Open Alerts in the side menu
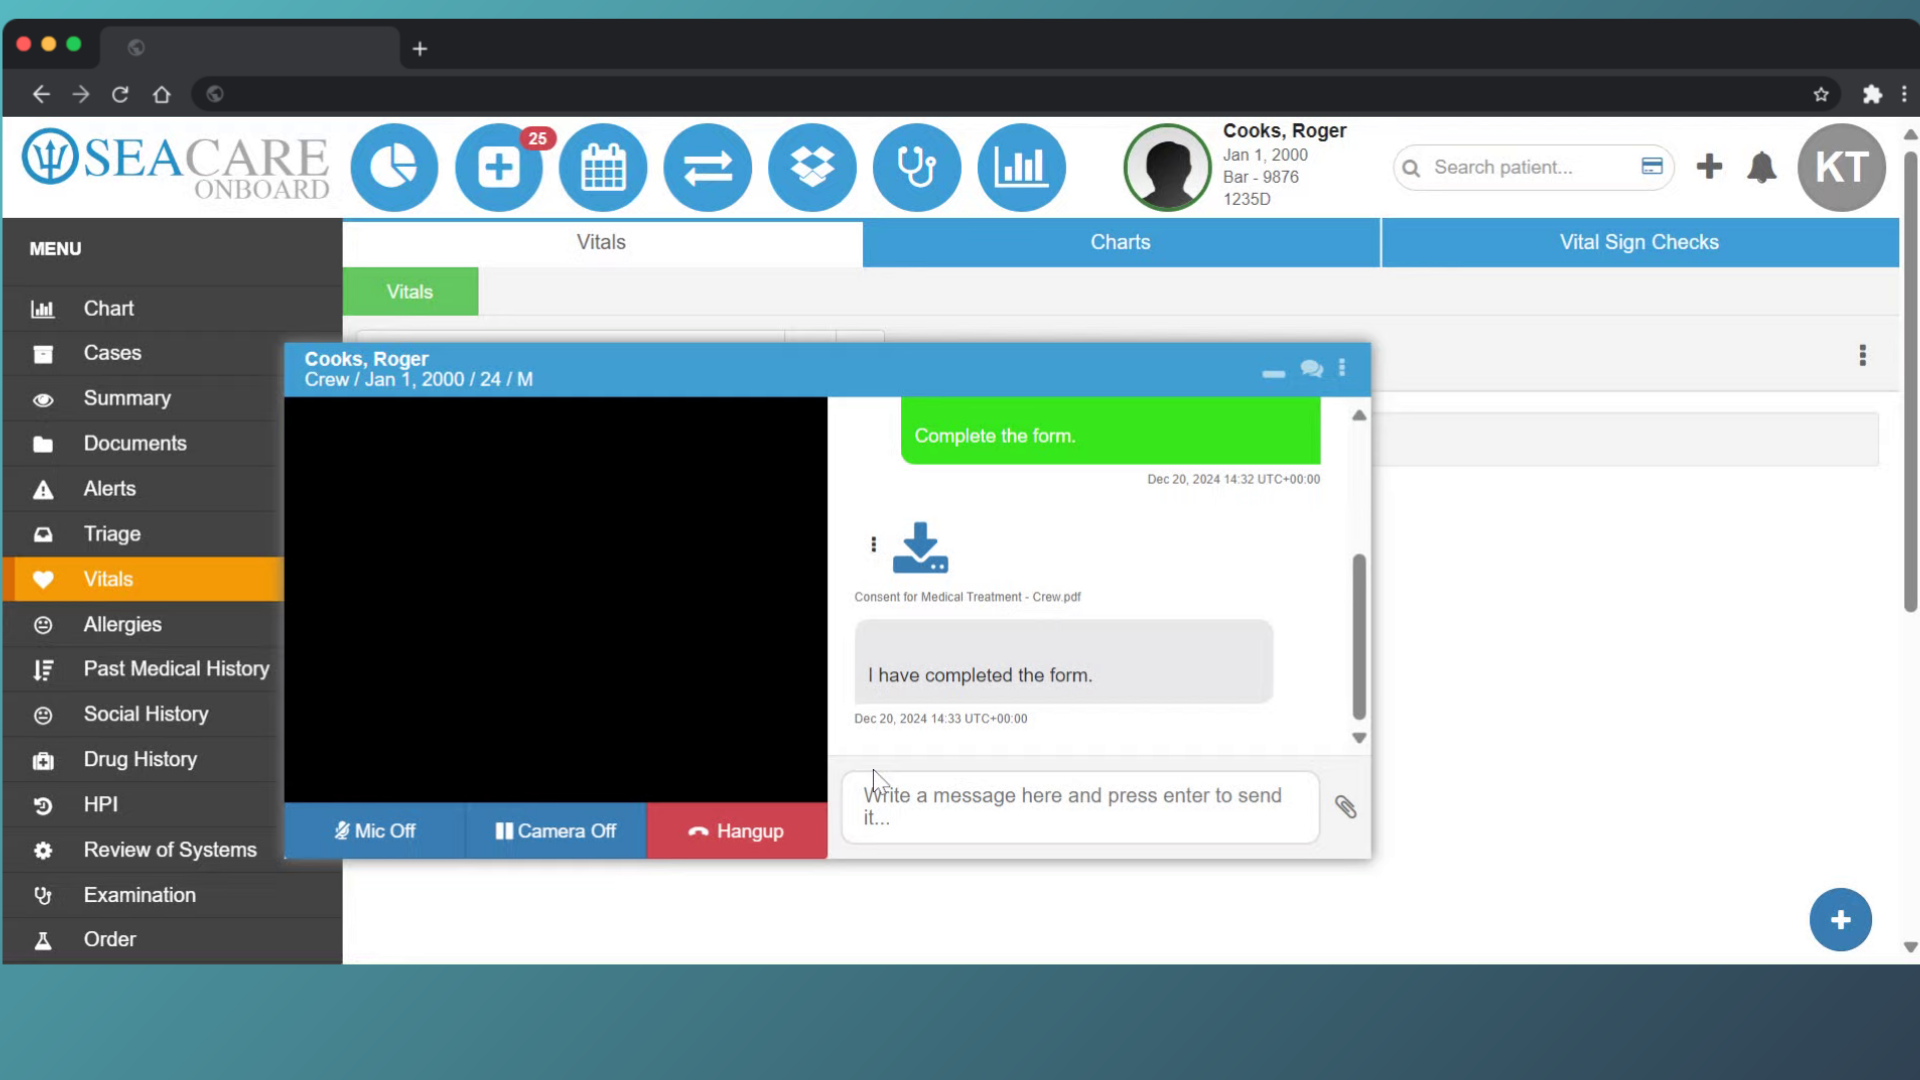This screenshot has width=1920, height=1080. [x=143, y=489]
